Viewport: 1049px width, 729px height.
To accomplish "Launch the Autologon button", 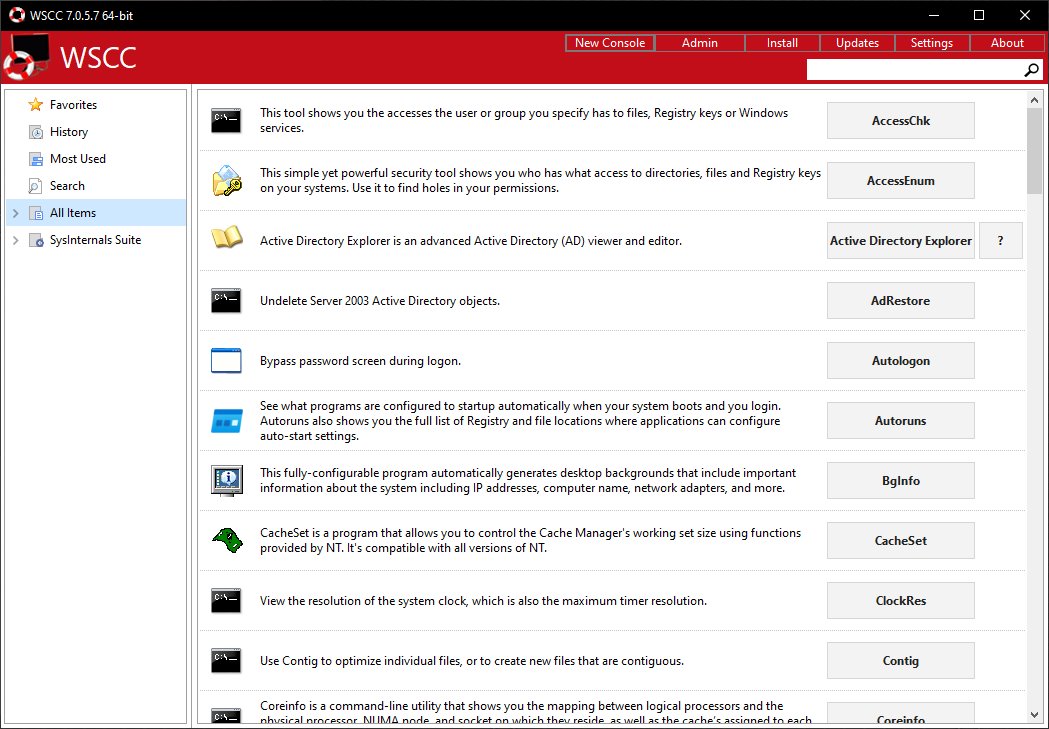I will tap(900, 360).
